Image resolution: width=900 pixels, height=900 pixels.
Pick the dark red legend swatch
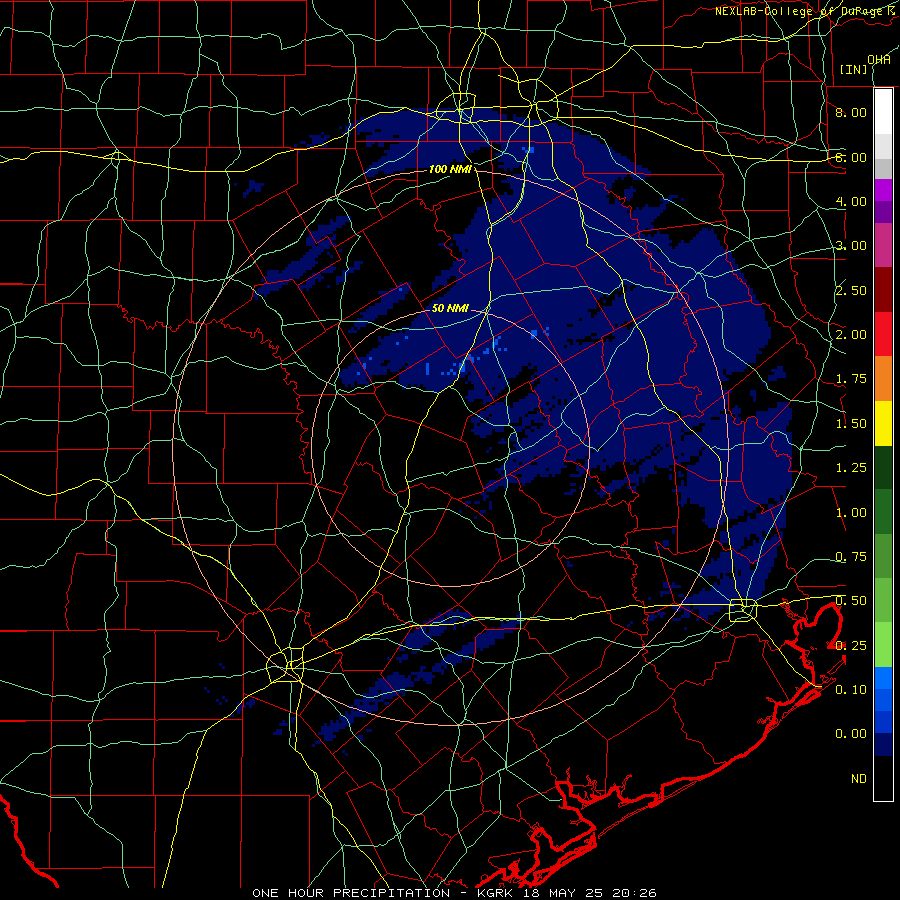883,290
